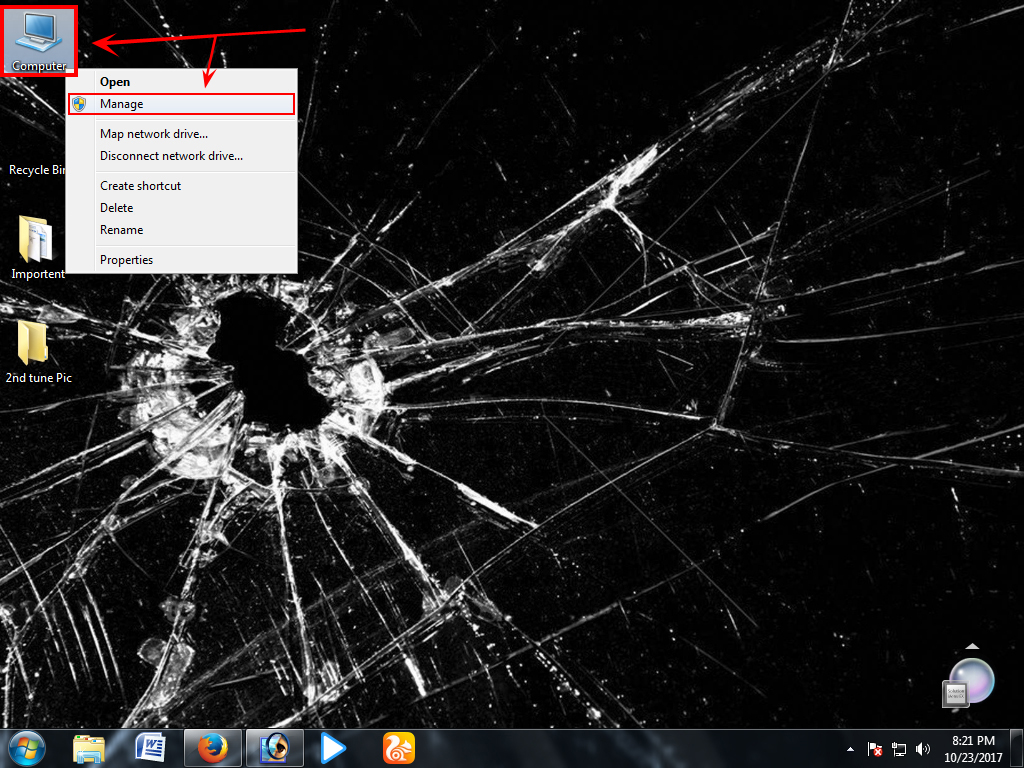This screenshot has height=768, width=1024.
Task: Launch Microsoft Word from taskbar
Action: (150, 748)
